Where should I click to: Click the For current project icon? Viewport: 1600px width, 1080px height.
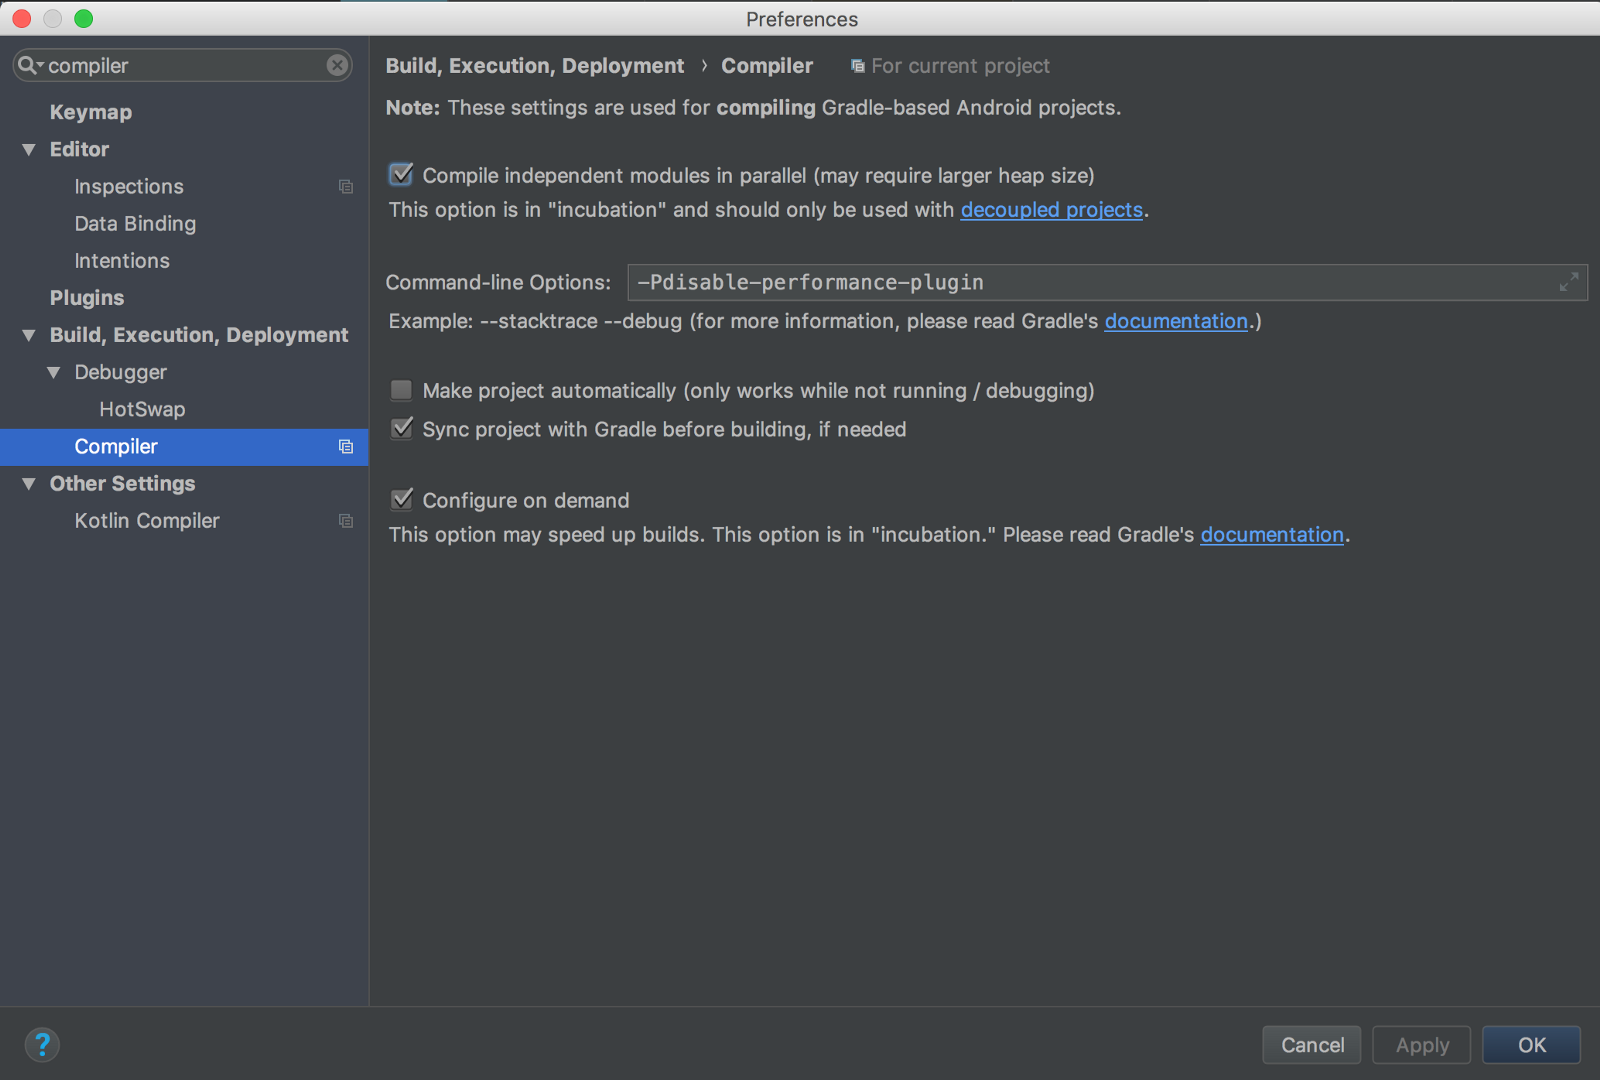(x=857, y=66)
